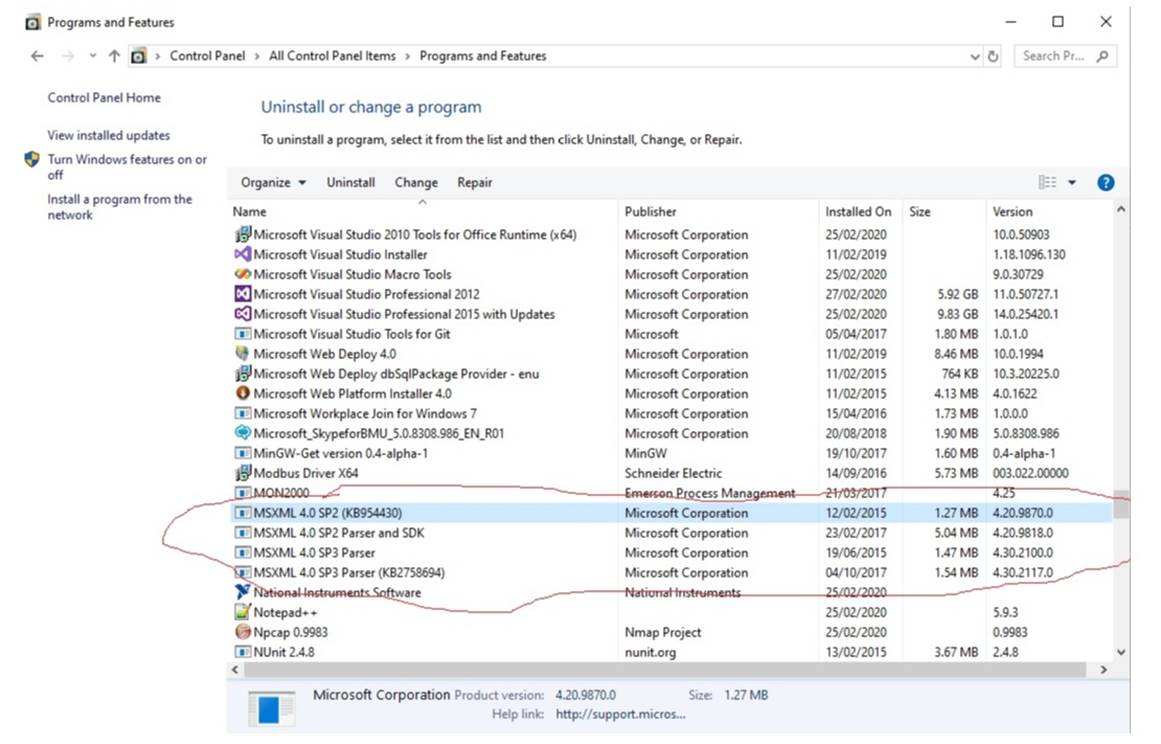The image size is (1161, 744).
Task: Sort by the Installed On column header
Action: pos(860,212)
